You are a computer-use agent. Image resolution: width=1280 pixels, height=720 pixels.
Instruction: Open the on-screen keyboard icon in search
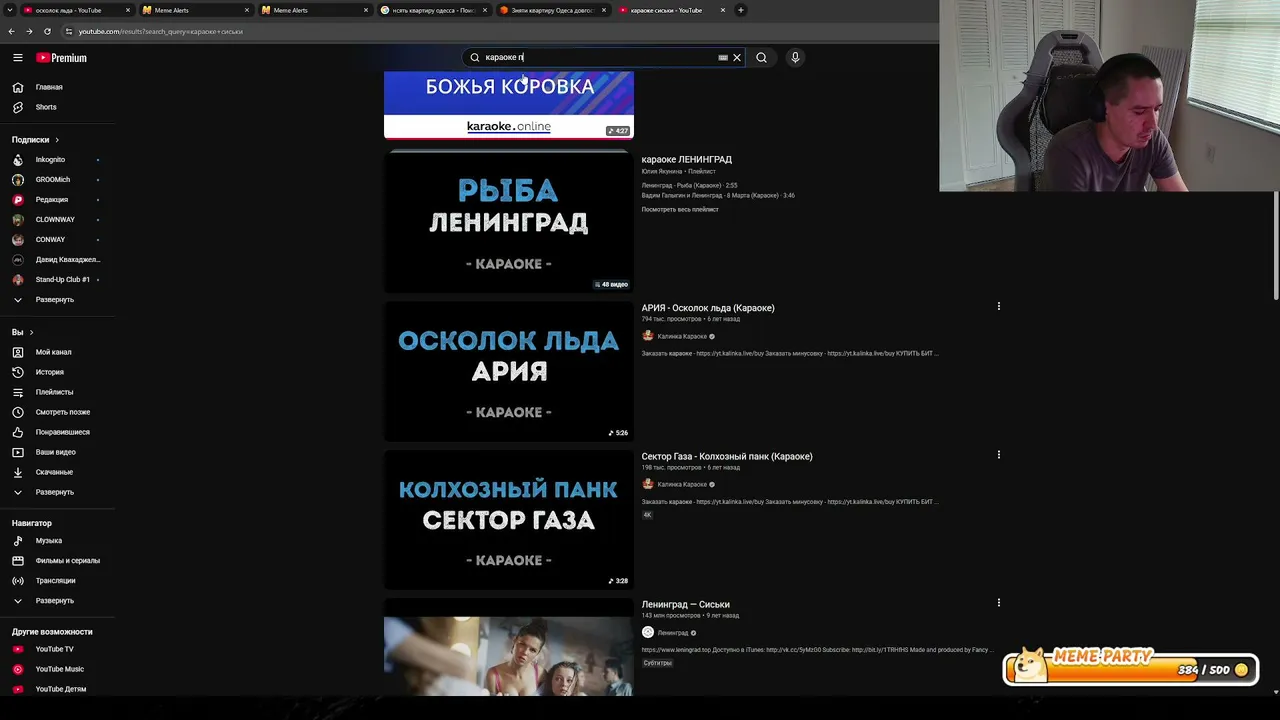723,58
